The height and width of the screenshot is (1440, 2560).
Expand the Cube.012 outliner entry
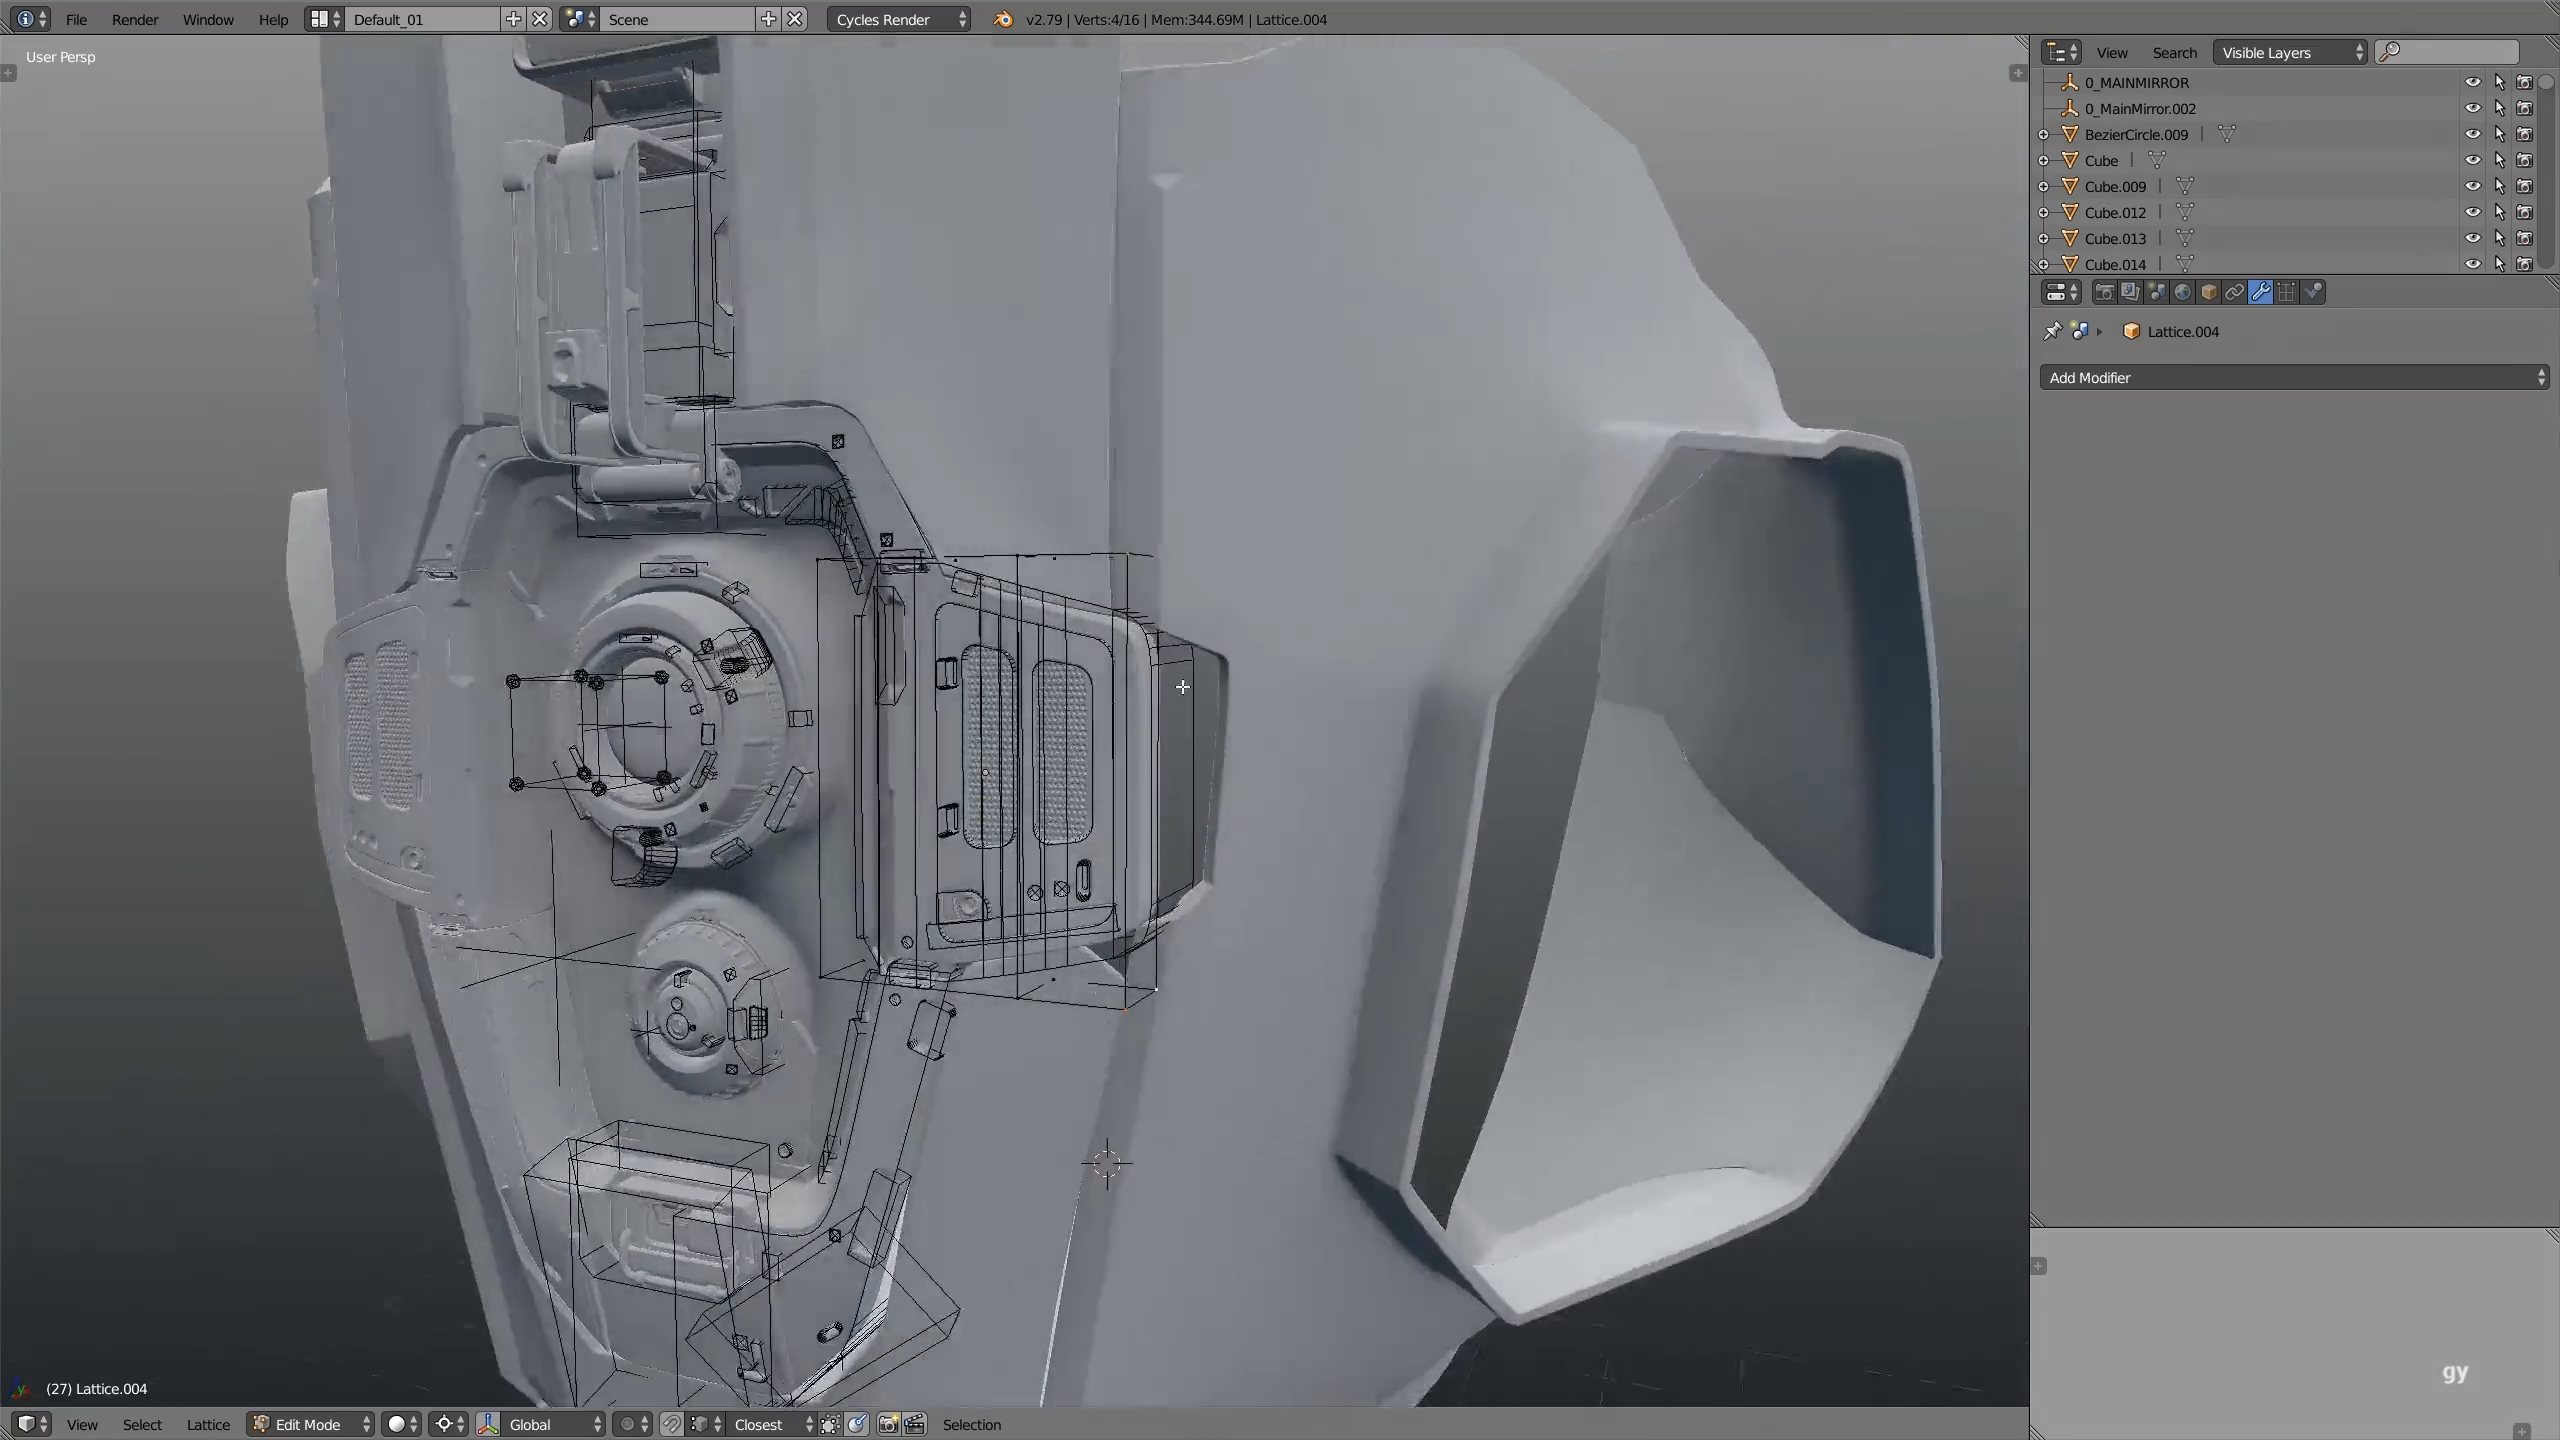[x=2043, y=212]
